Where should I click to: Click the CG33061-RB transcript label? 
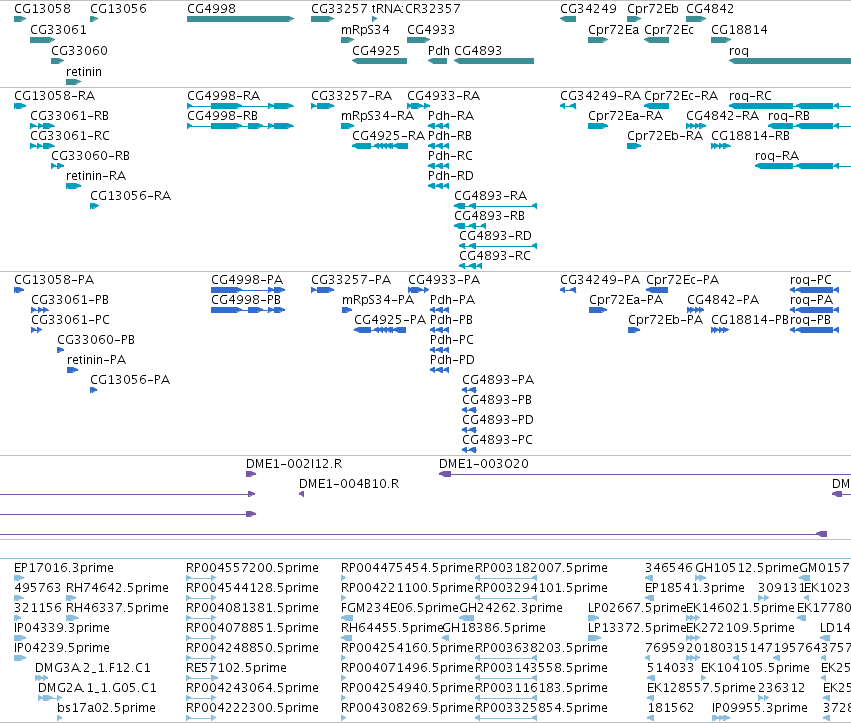point(69,116)
